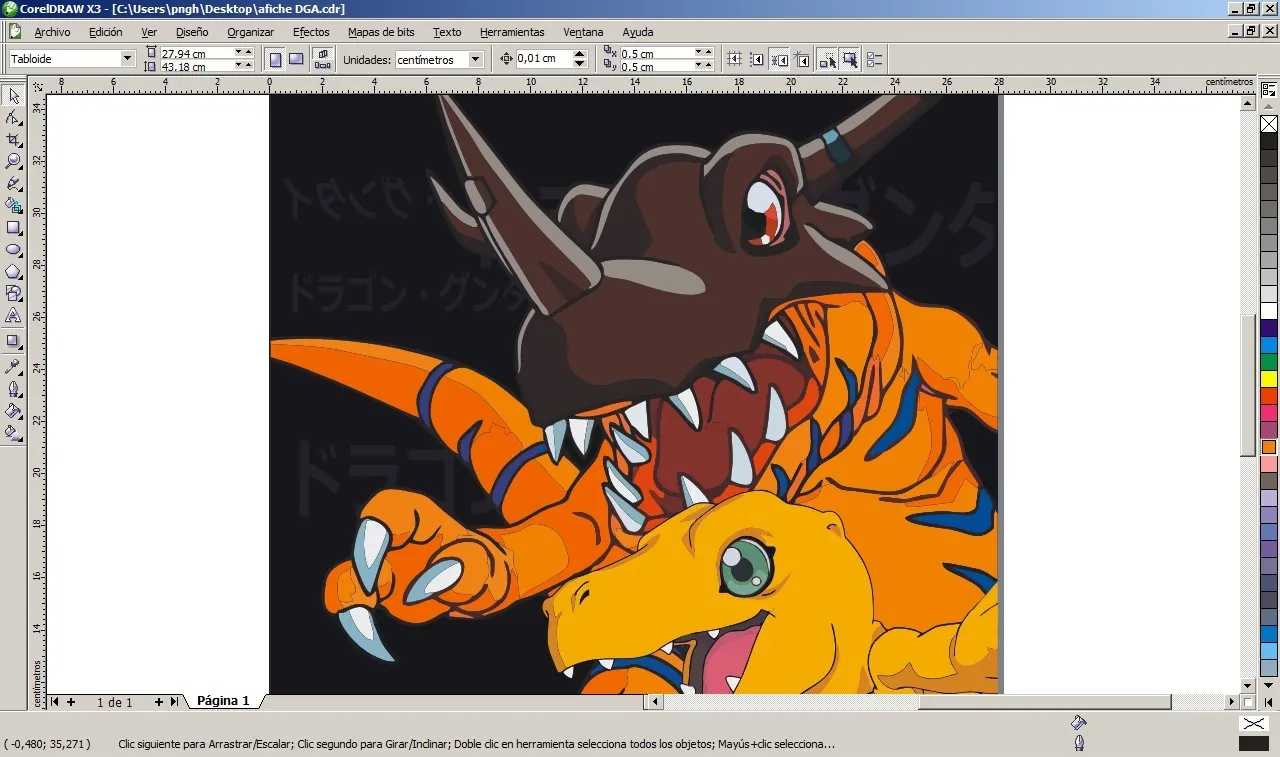Open the Tabloide paper size dropdown
Image resolution: width=1280 pixels, height=757 pixels.
127,59
